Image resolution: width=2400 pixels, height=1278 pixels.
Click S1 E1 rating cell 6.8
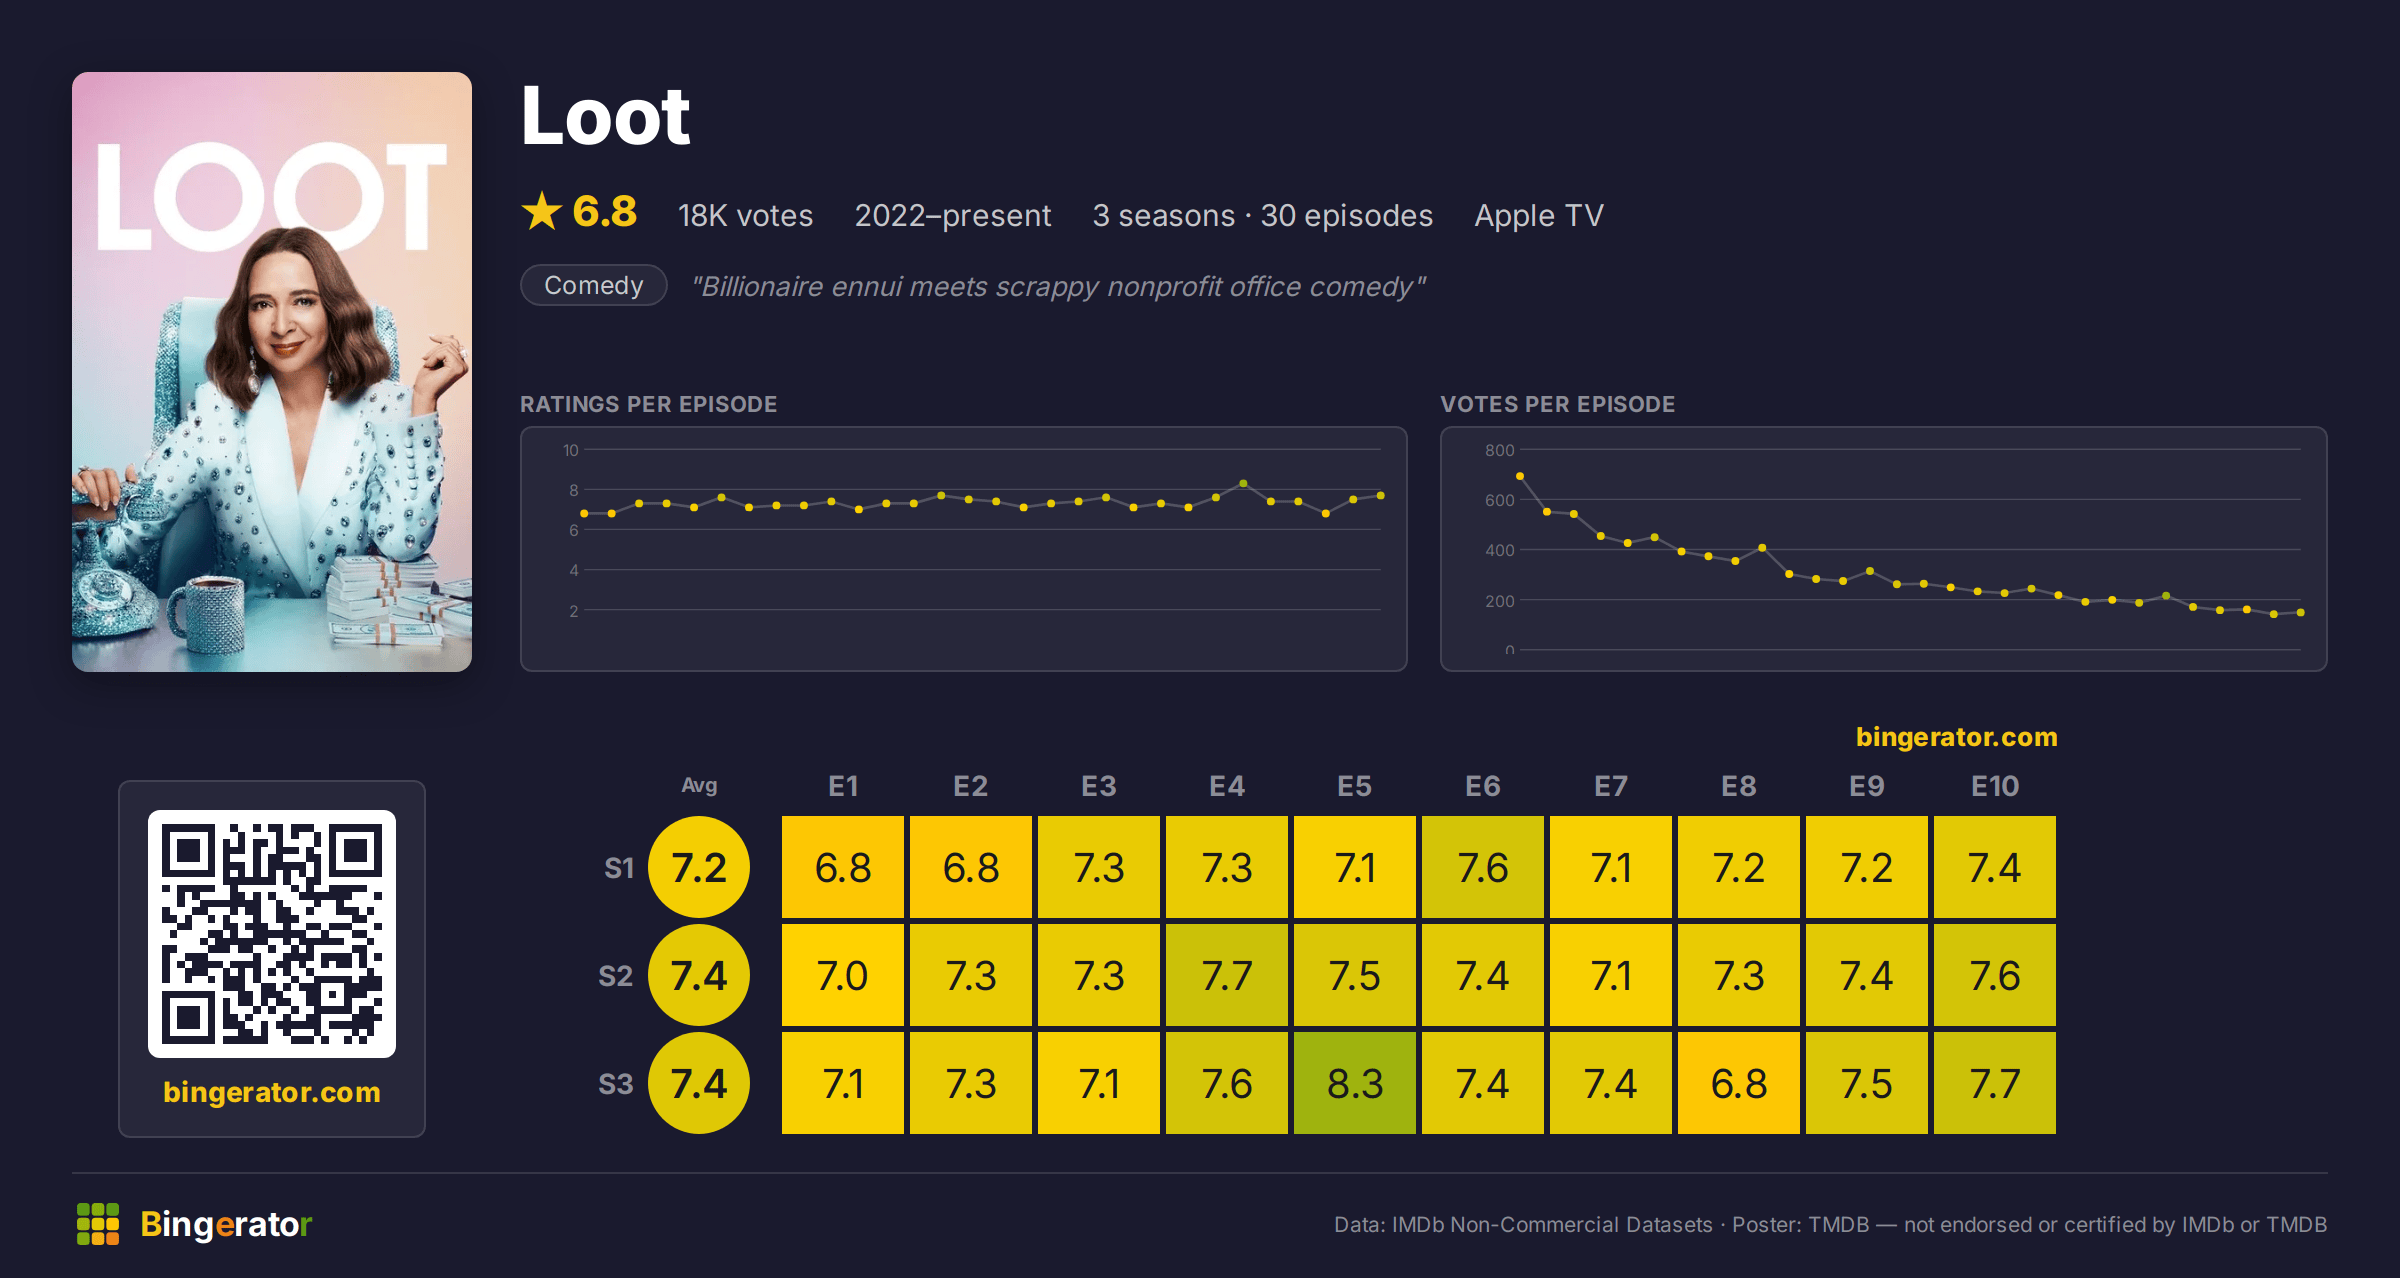tap(843, 867)
